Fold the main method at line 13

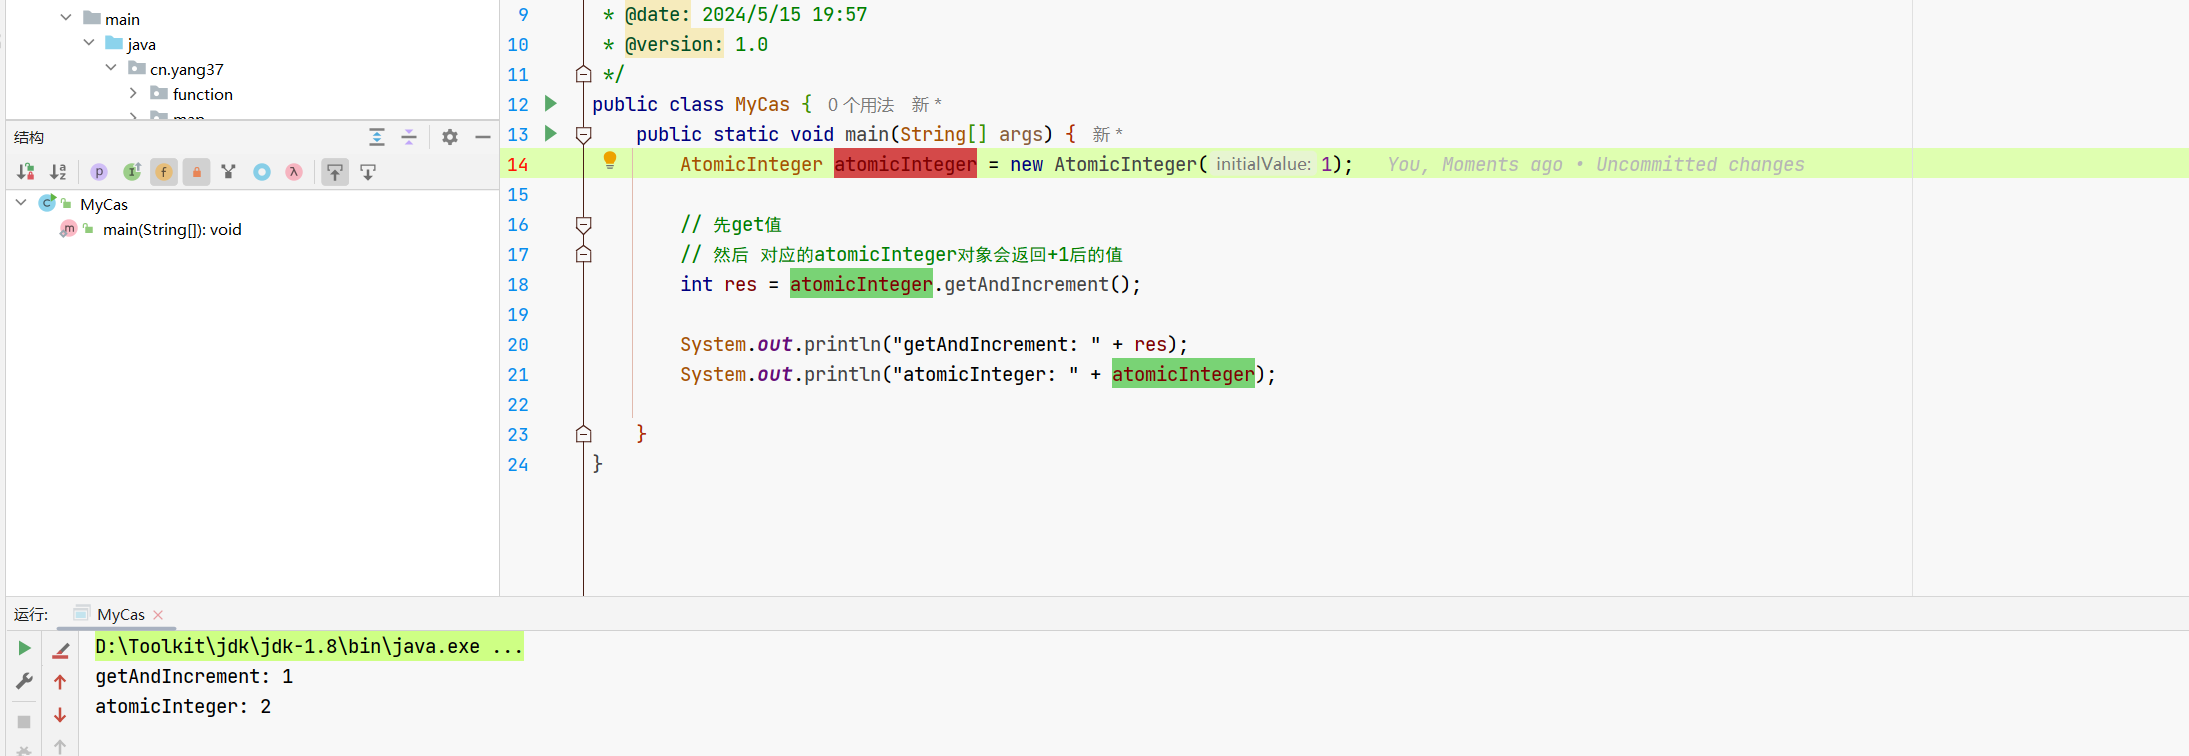coord(584,134)
